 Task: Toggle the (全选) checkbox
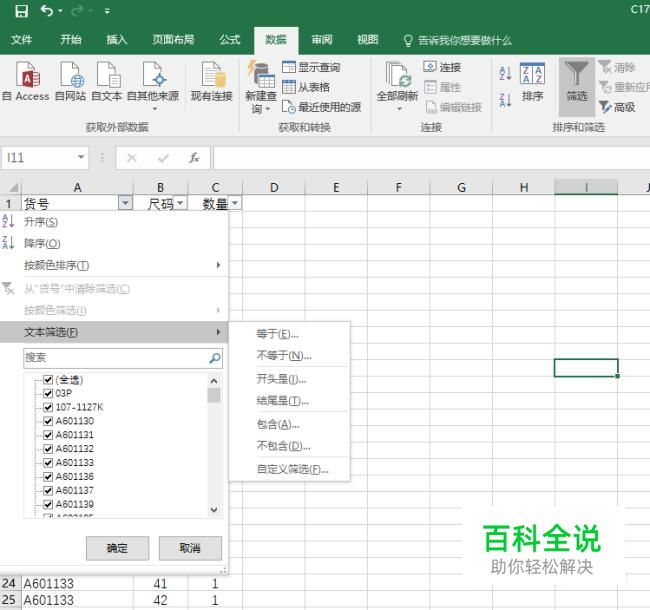[x=48, y=380]
